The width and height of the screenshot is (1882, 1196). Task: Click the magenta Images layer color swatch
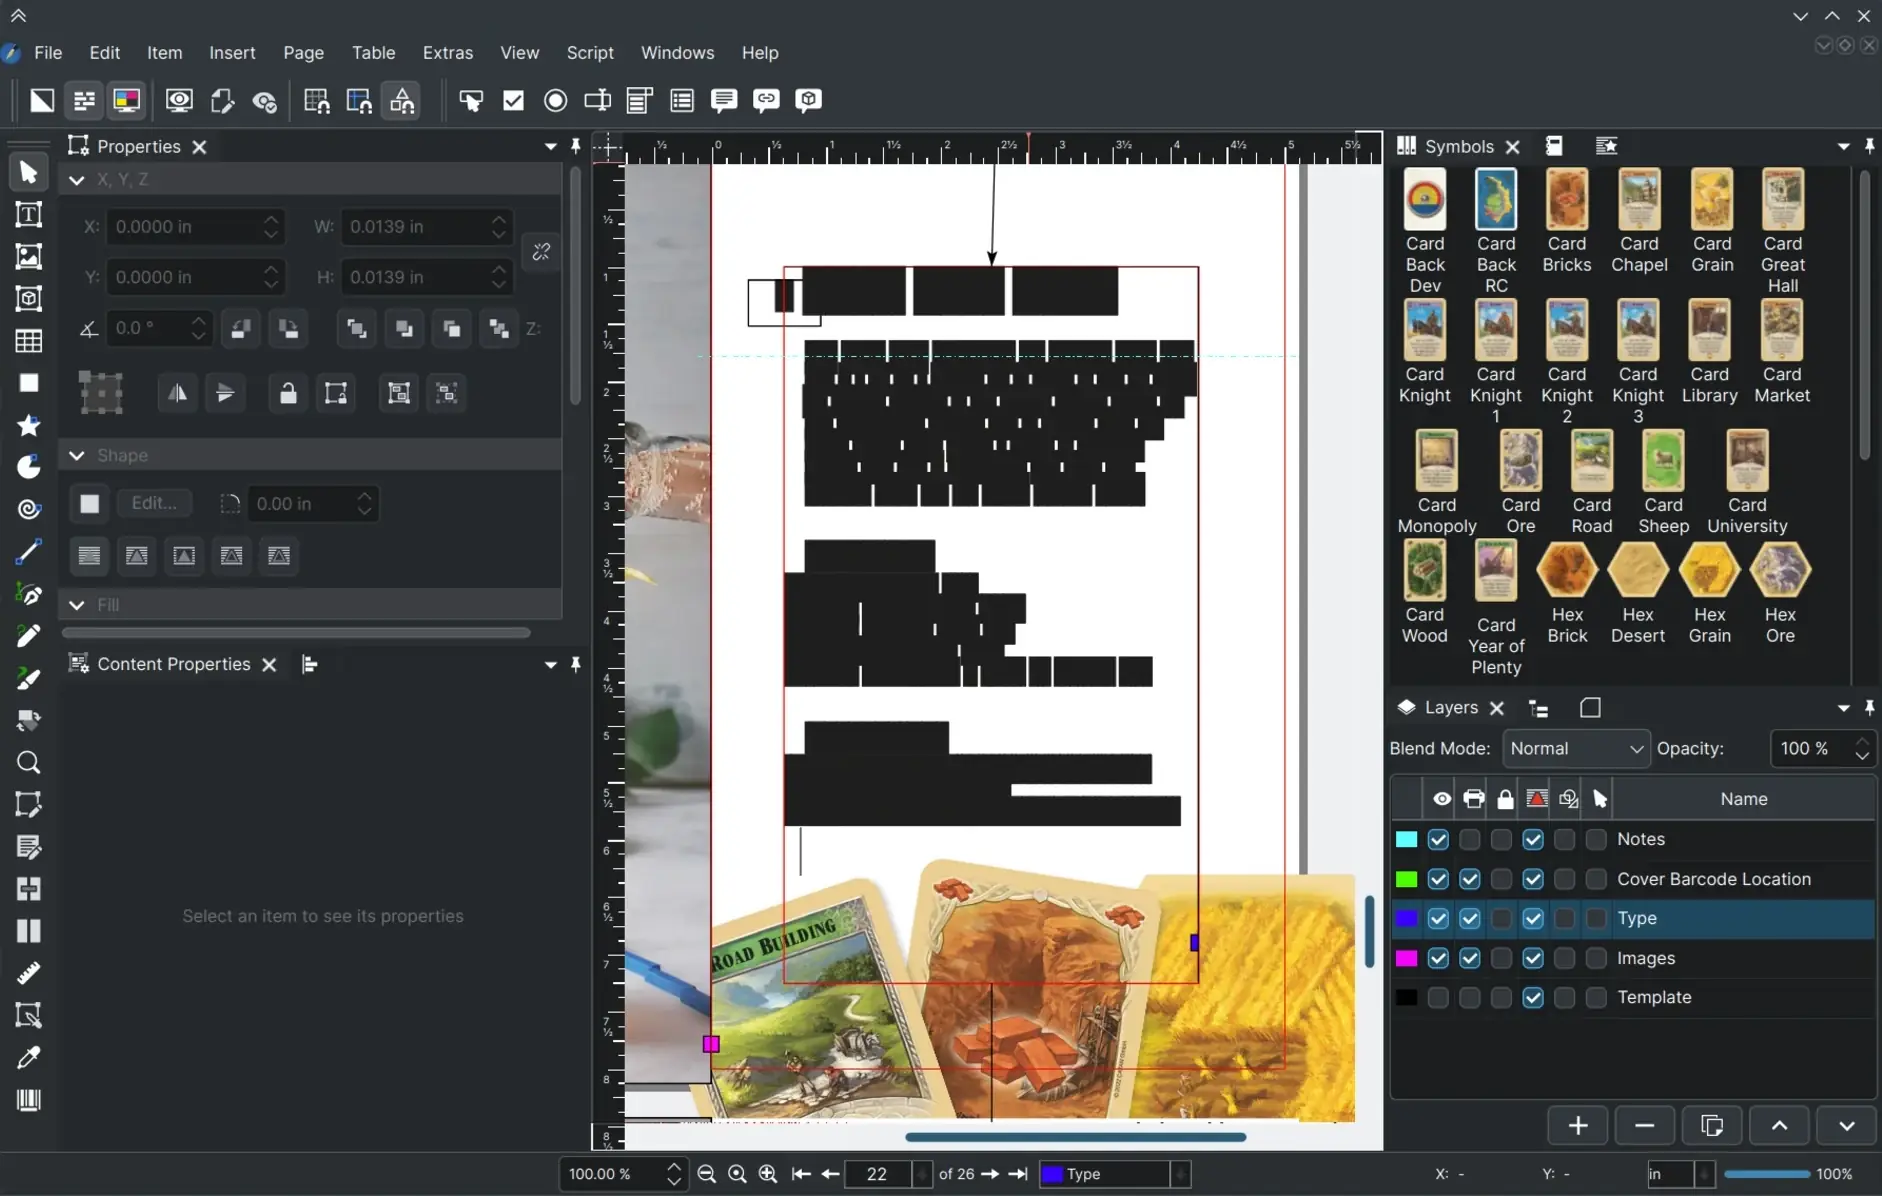click(1406, 958)
